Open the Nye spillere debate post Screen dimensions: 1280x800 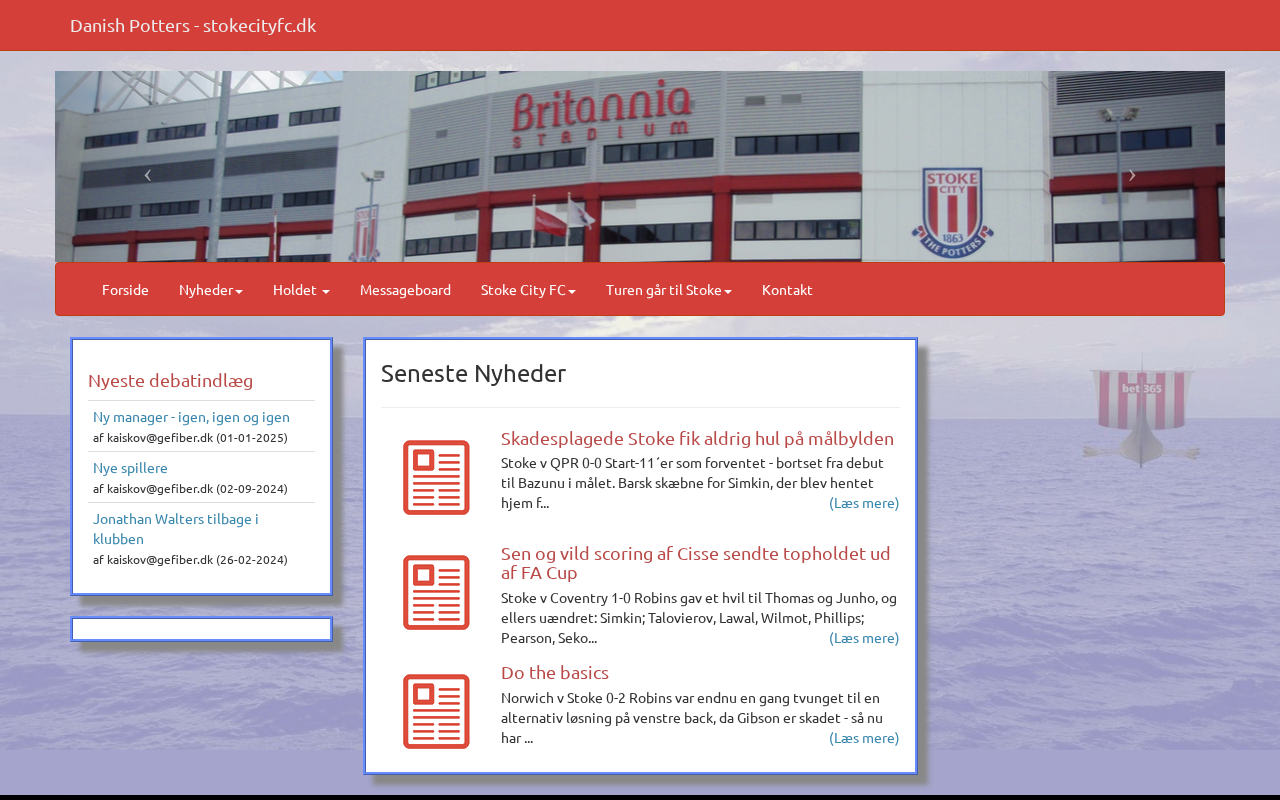pyautogui.click(x=130, y=468)
